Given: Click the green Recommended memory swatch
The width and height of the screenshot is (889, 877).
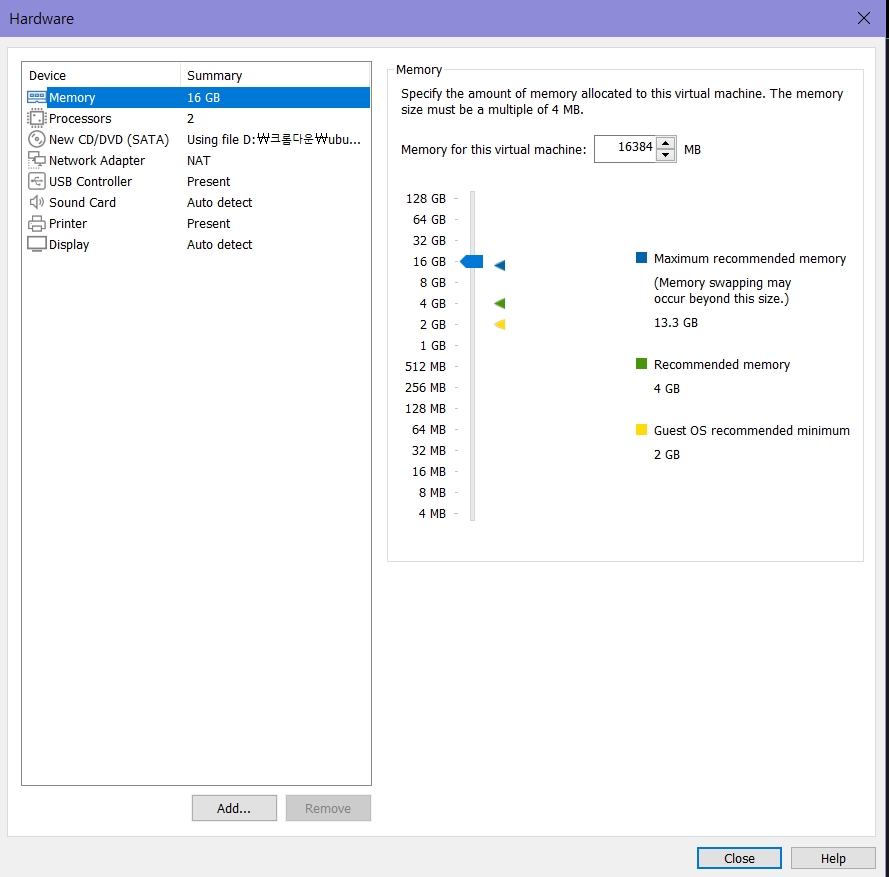Looking at the screenshot, I should pyautogui.click(x=641, y=363).
